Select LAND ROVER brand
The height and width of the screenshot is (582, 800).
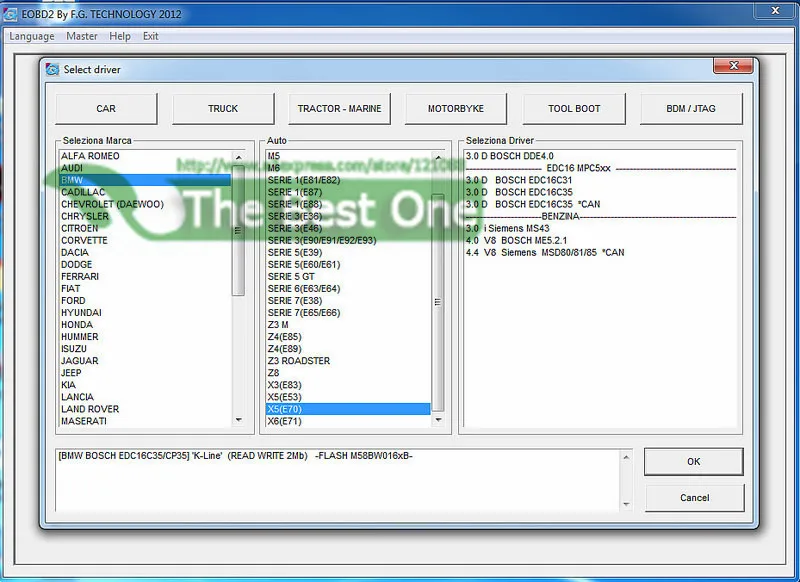145,409
